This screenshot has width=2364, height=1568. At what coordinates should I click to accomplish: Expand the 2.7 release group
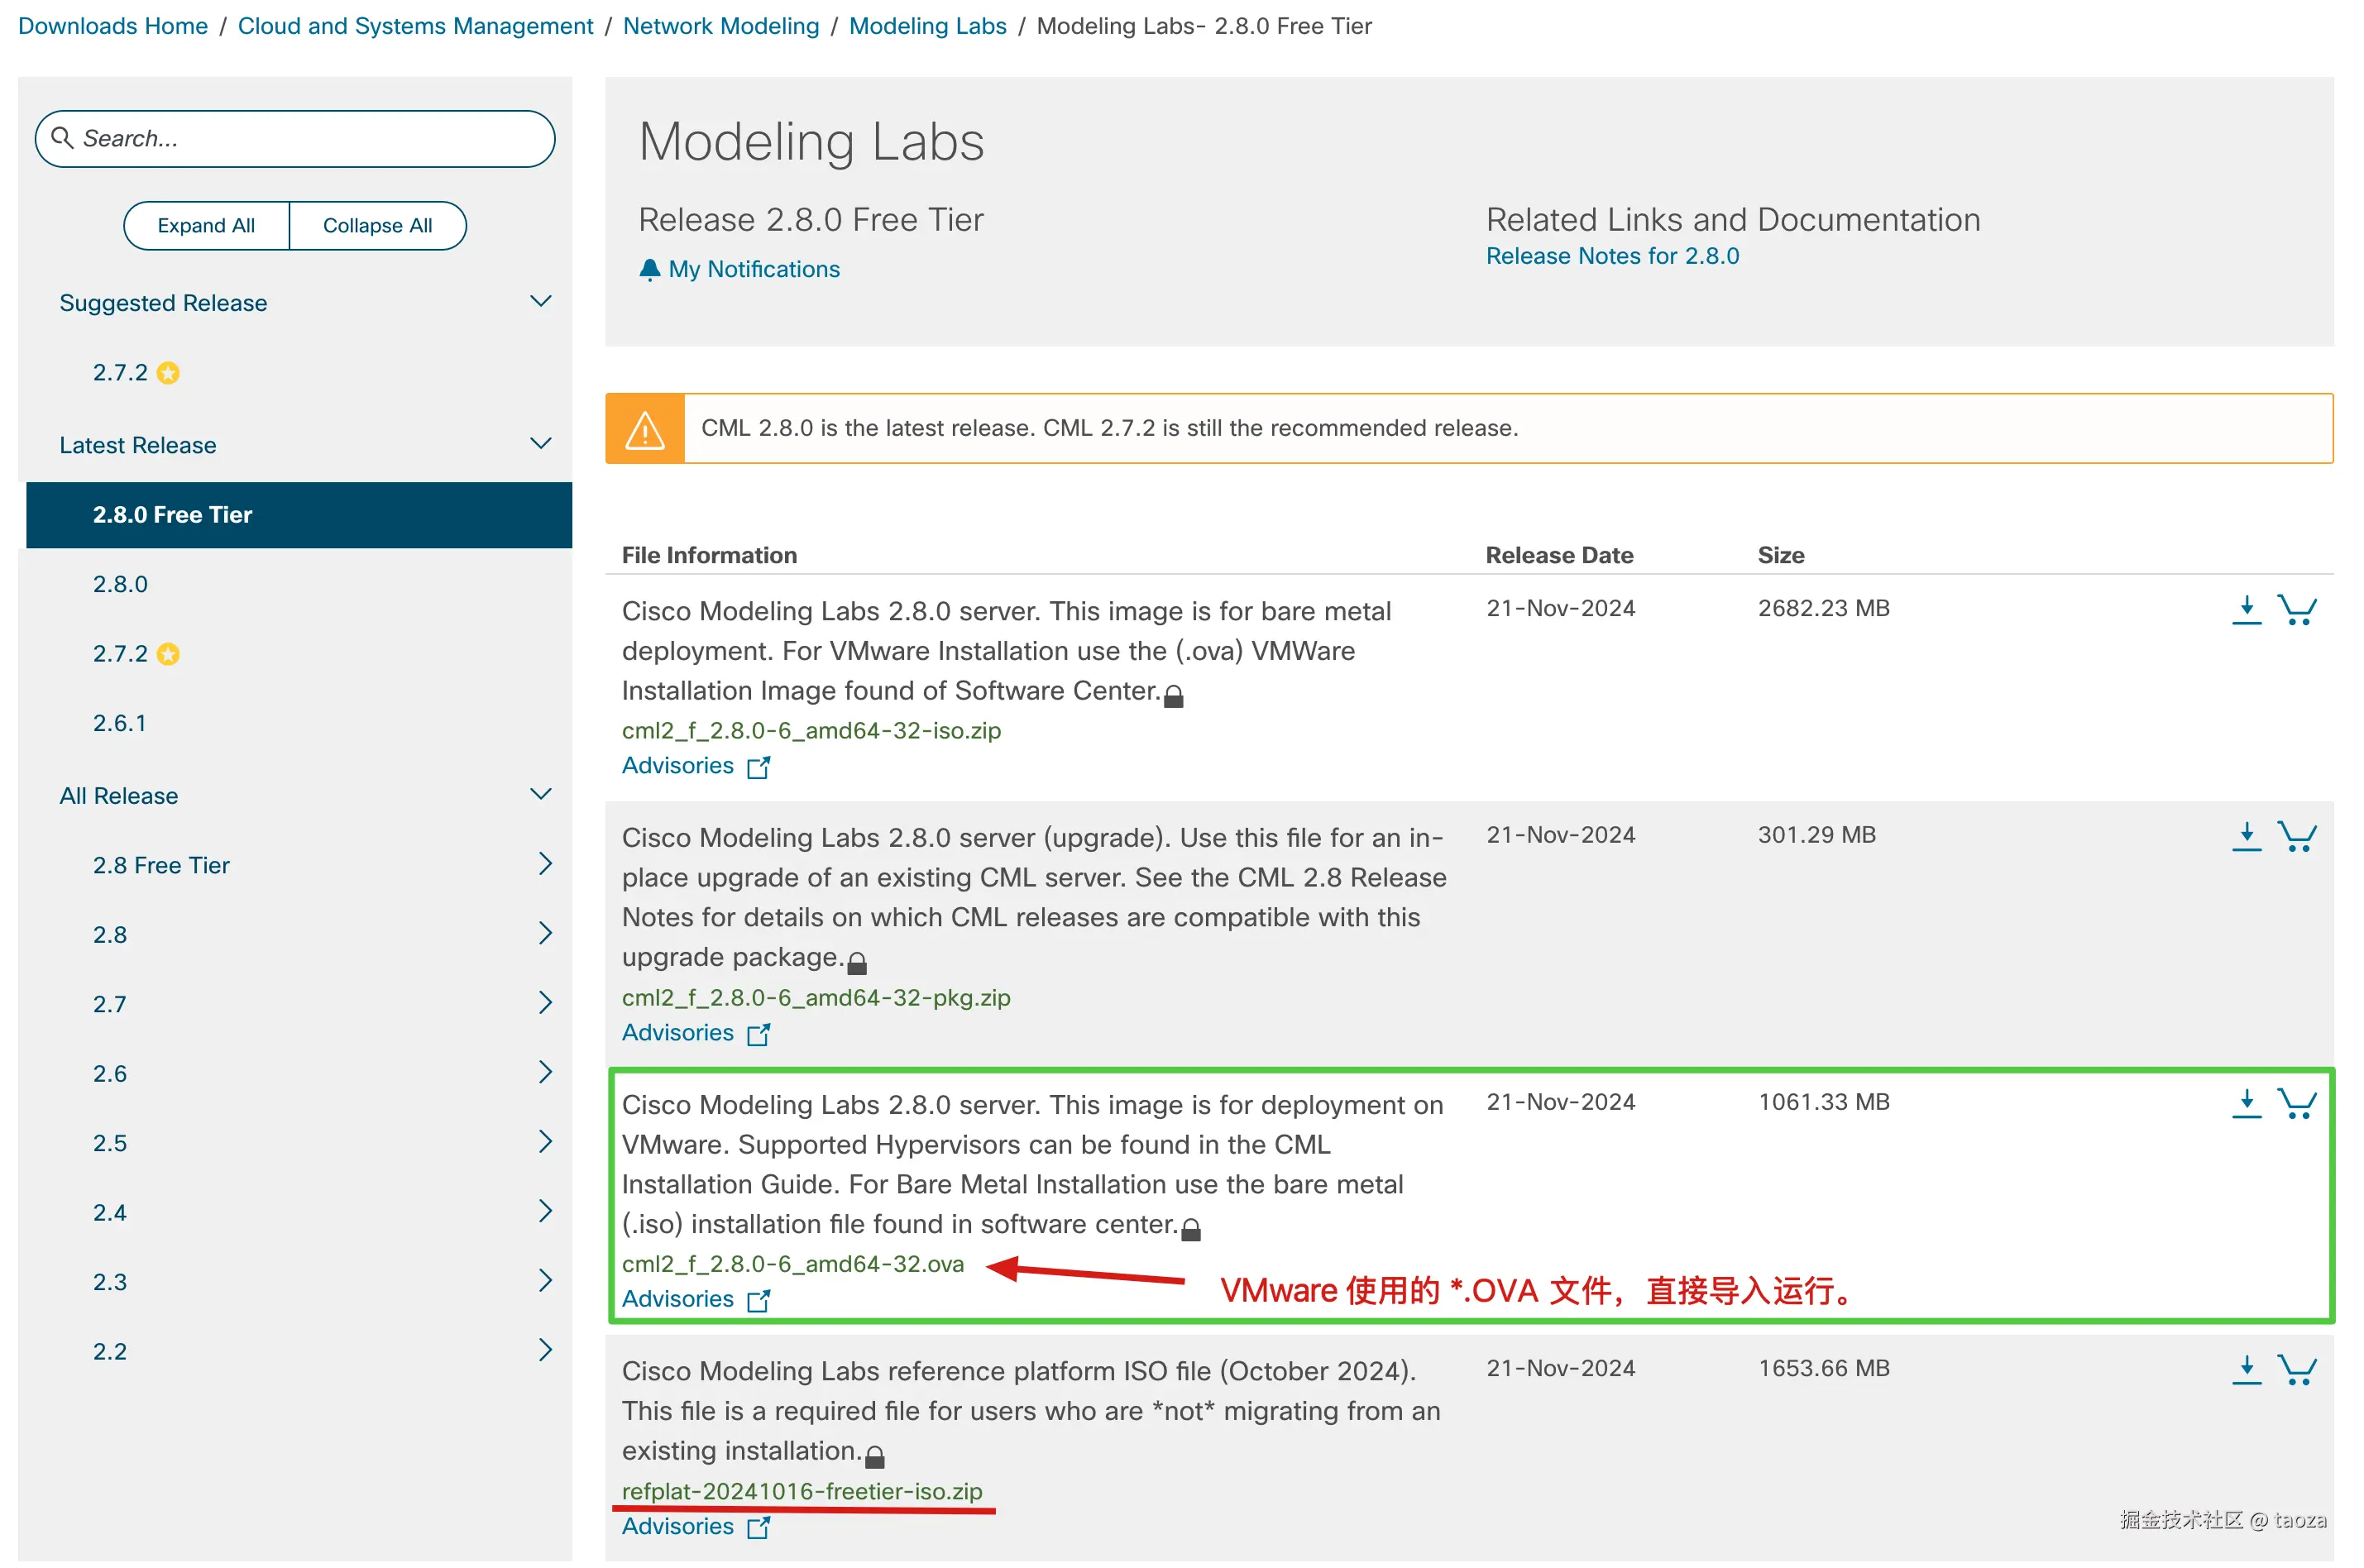pos(544,1003)
